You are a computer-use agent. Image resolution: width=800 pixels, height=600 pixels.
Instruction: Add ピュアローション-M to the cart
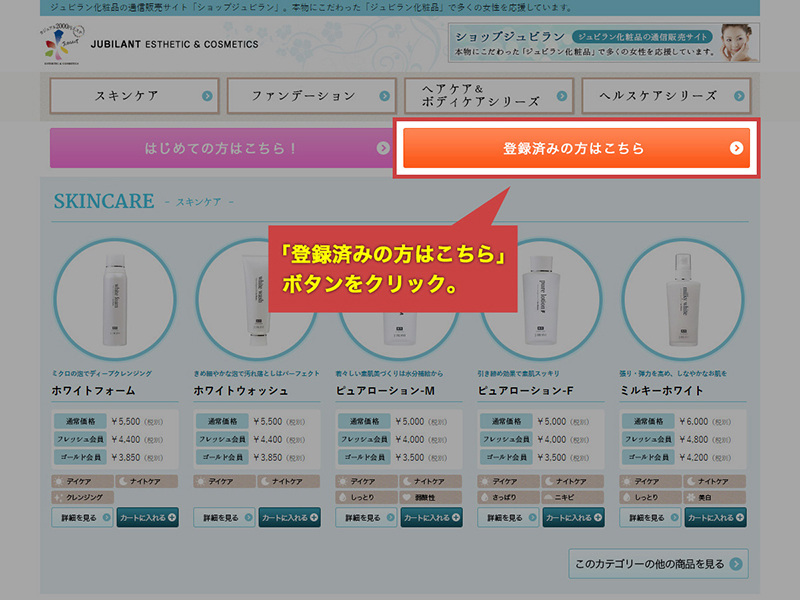(432, 517)
